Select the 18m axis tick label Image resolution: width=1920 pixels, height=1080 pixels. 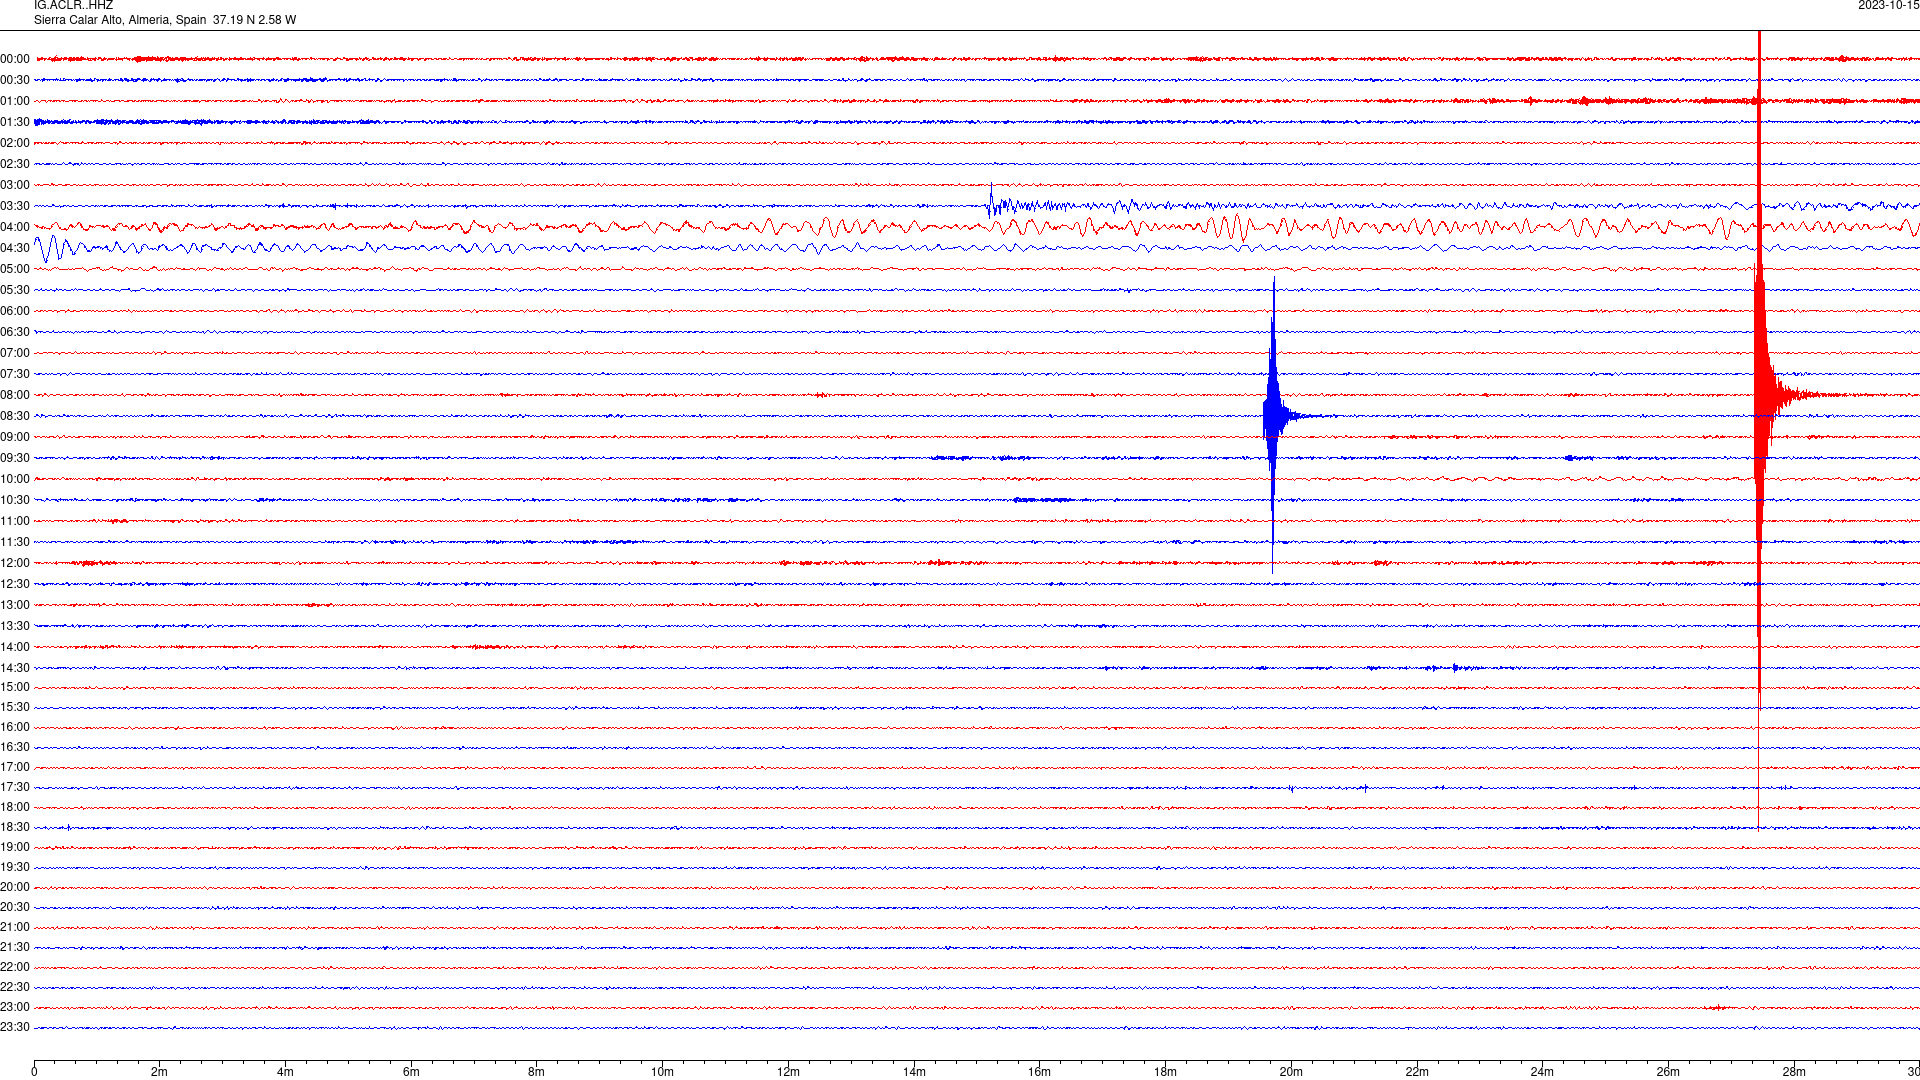(x=1165, y=1072)
